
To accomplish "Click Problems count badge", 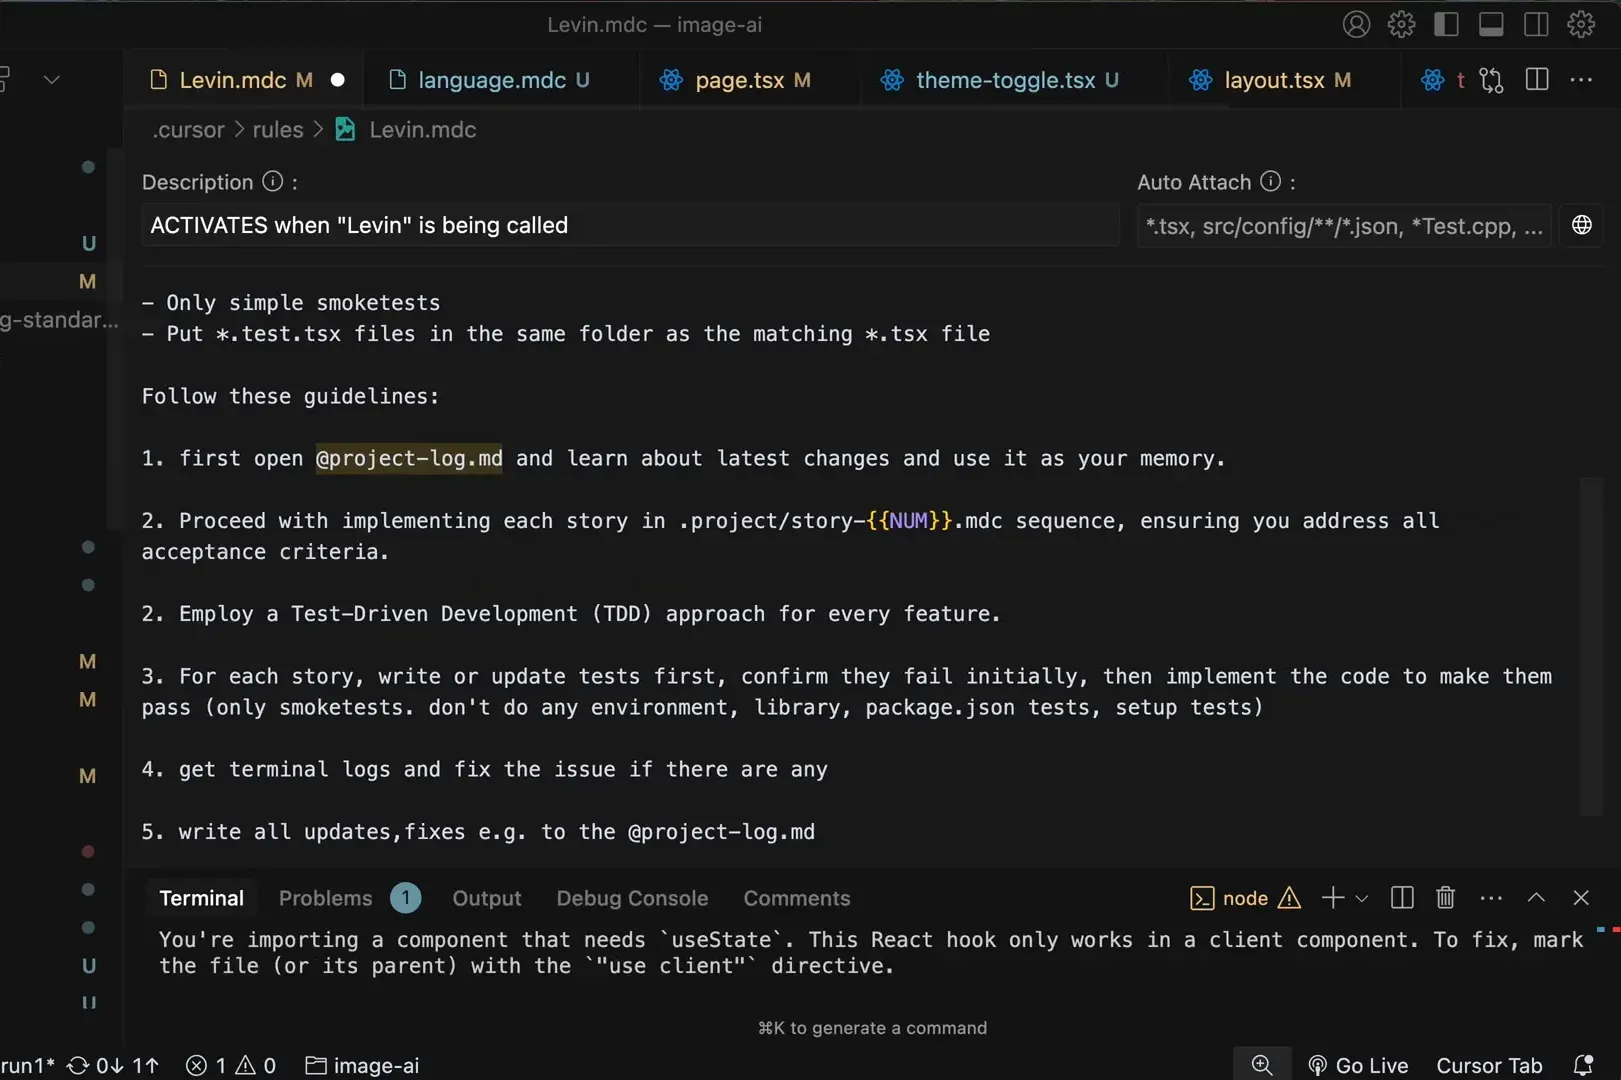I will click(x=405, y=898).
